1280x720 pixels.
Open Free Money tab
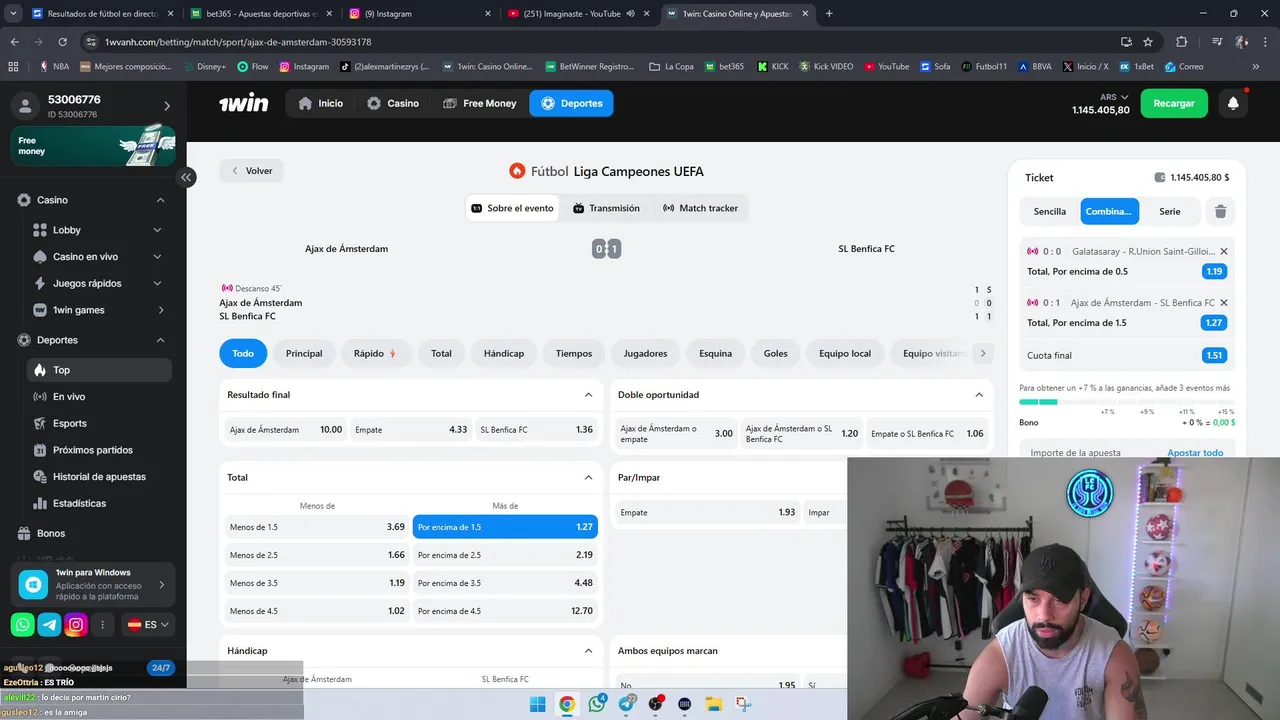479,103
